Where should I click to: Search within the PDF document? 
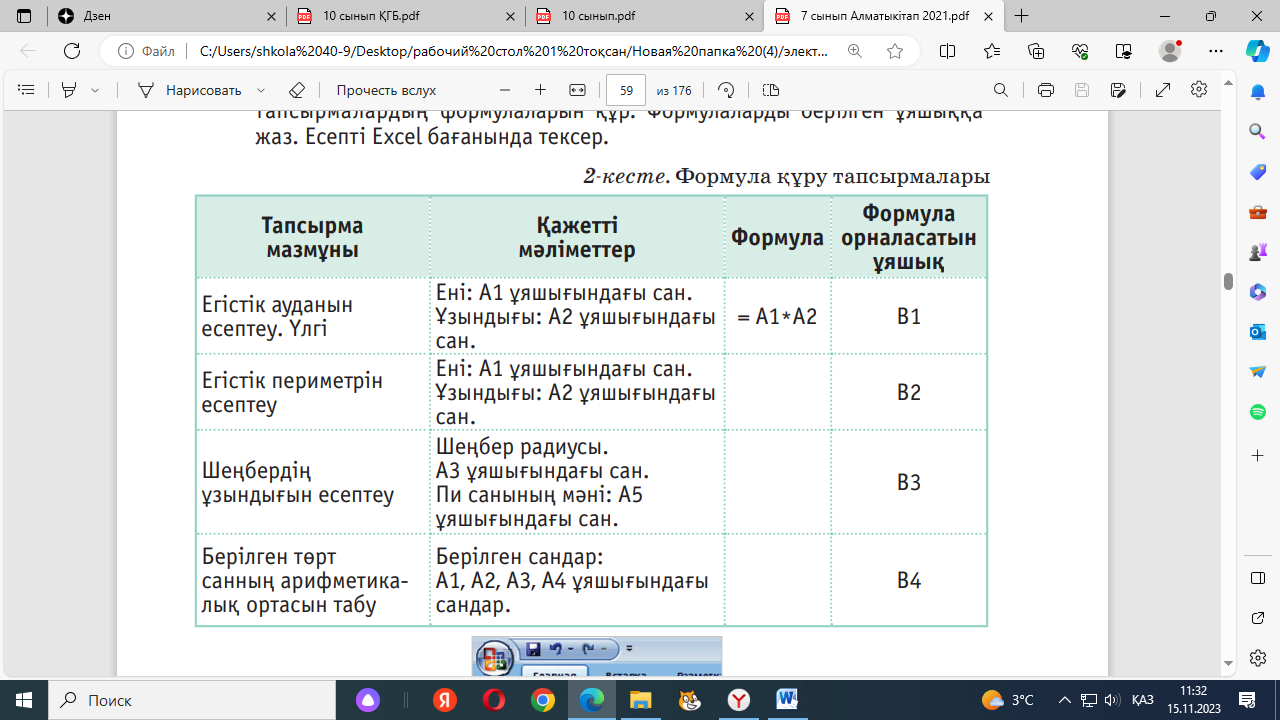point(1001,90)
